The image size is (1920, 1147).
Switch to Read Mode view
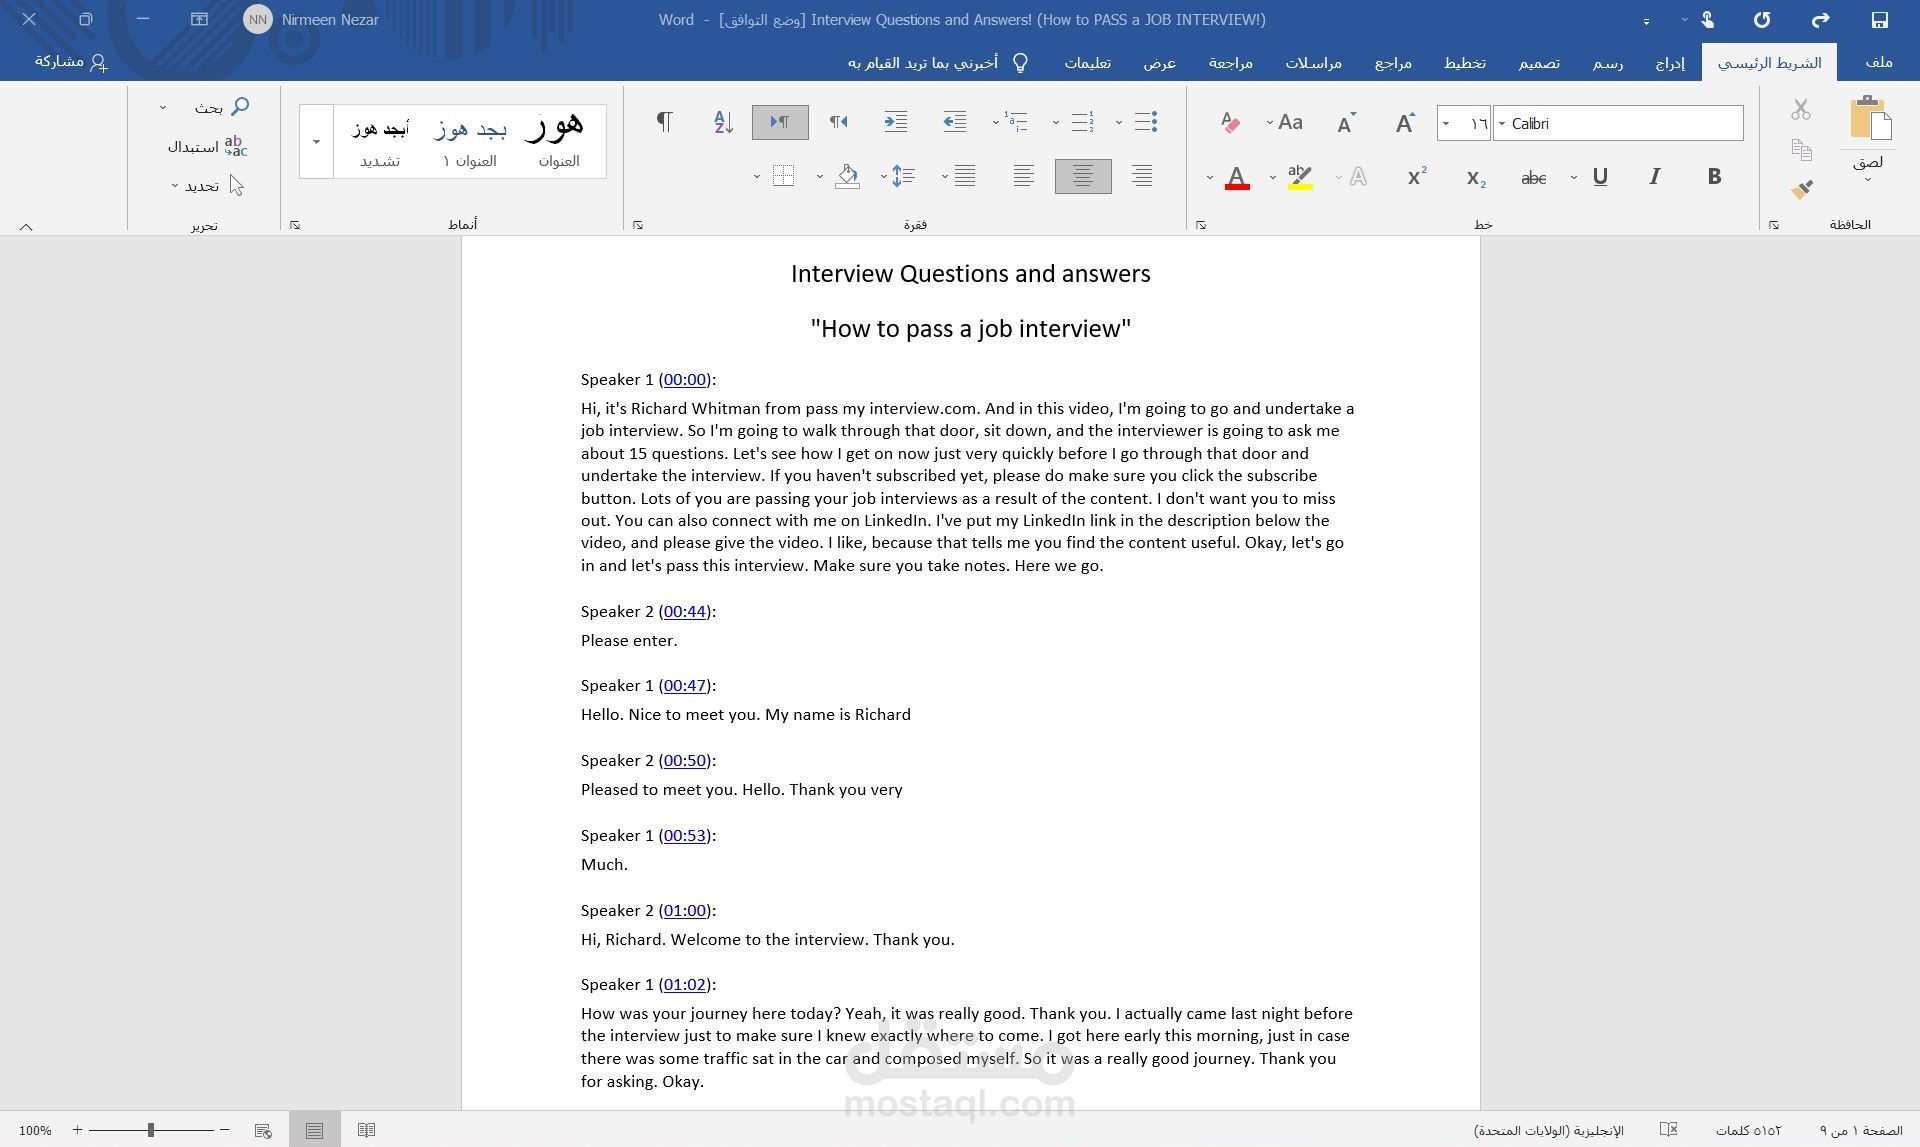(x=367, y=1130)
